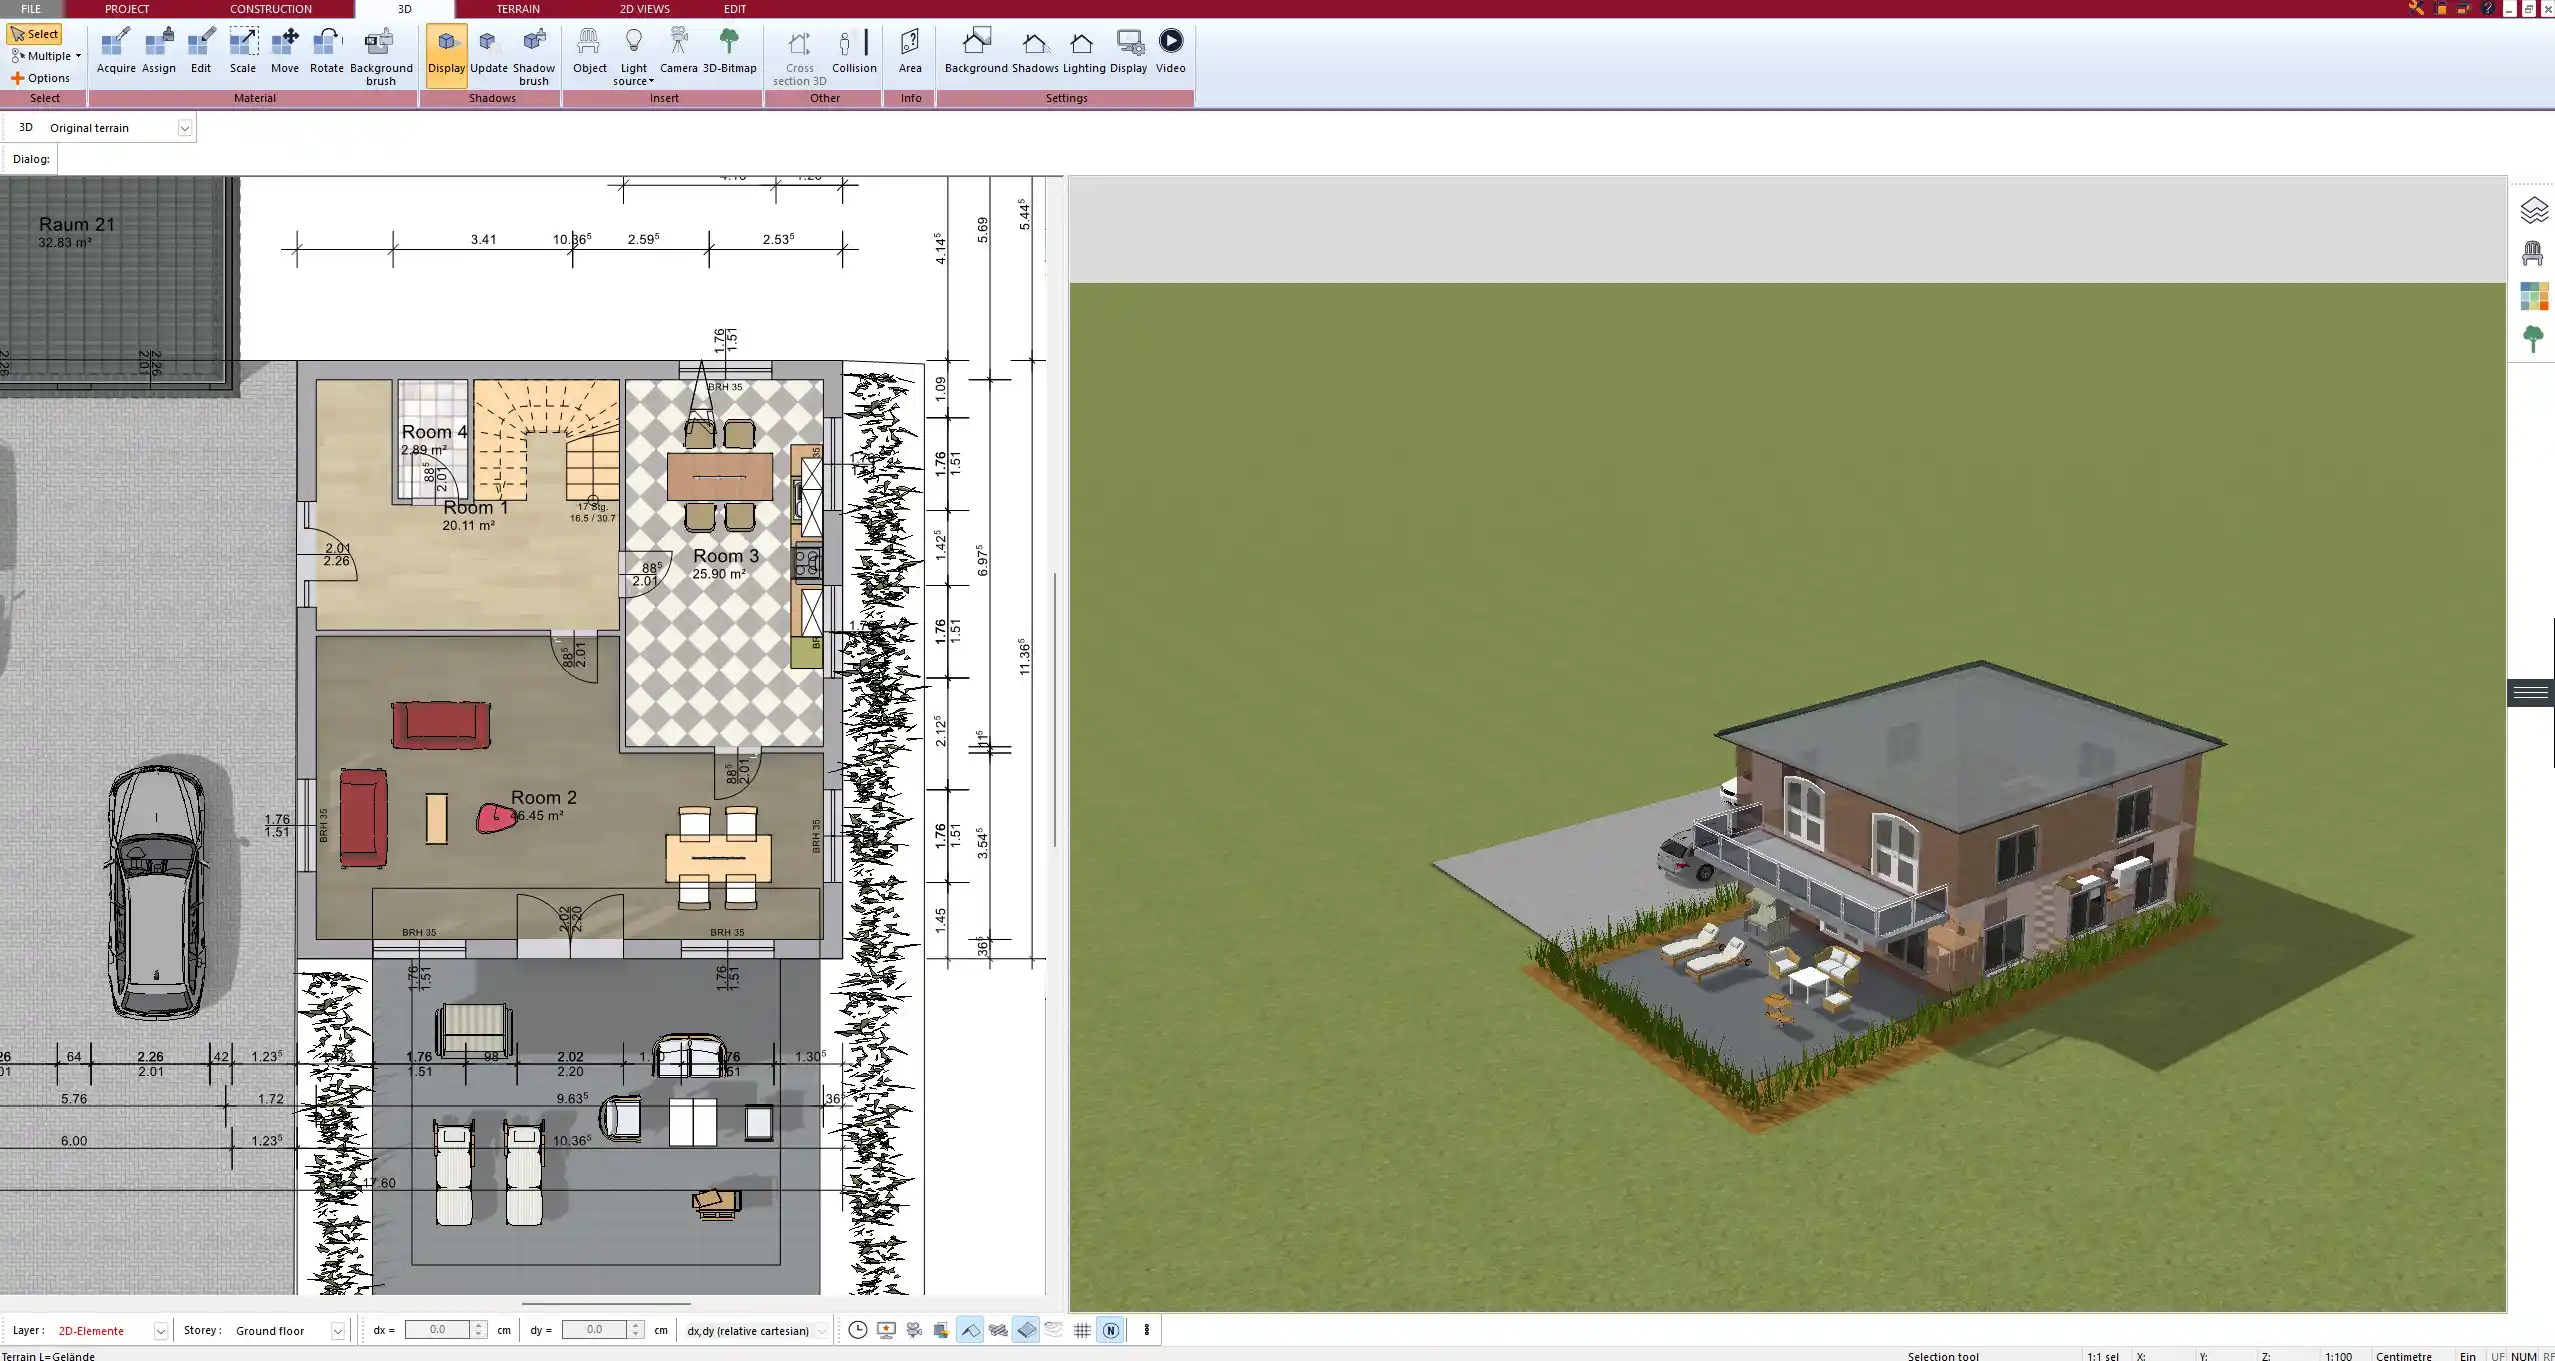Open the furniture catalog sidebar icon
This screenshot has width=2555, height=1361.
2532,254
